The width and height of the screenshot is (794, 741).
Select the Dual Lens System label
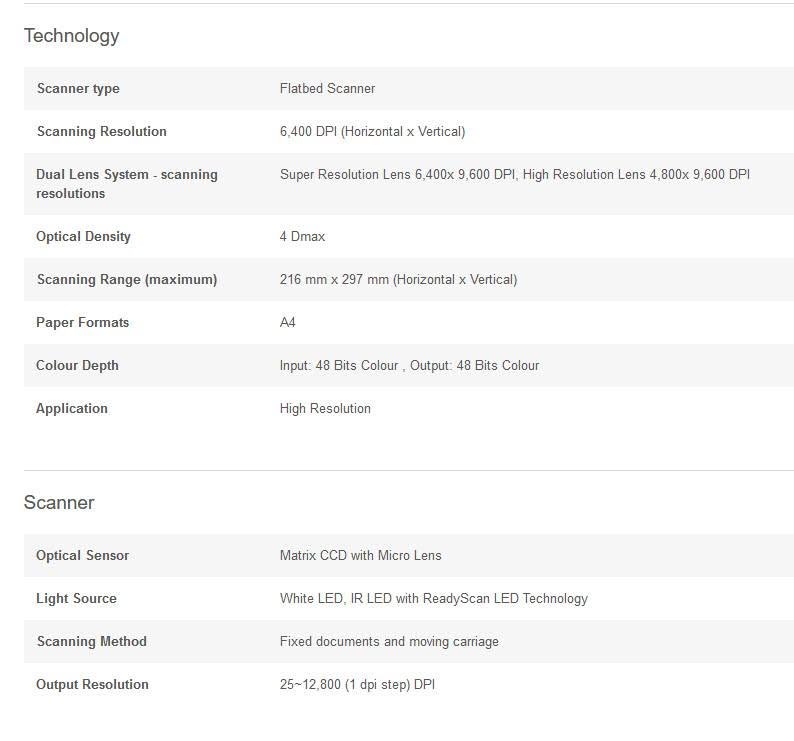(x=127, y=184)
